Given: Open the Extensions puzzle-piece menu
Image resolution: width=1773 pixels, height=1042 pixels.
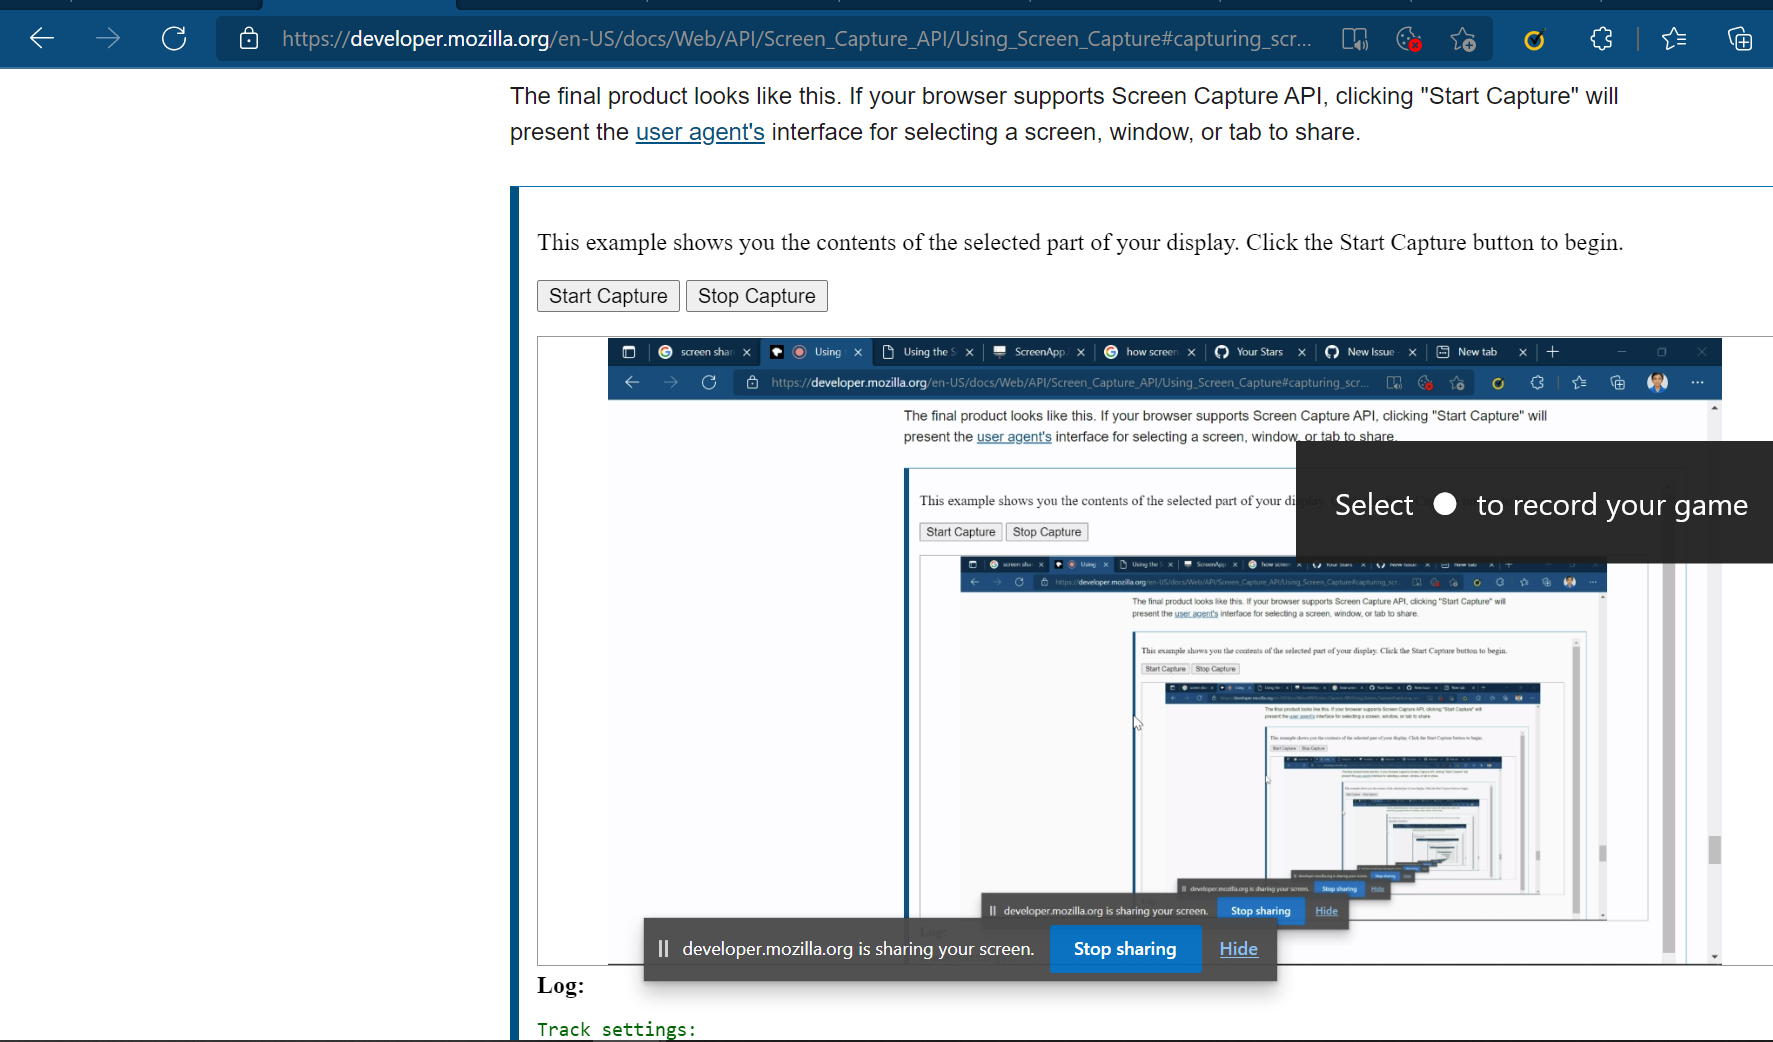Looking at the screenshot, I should coord(1601,38).
